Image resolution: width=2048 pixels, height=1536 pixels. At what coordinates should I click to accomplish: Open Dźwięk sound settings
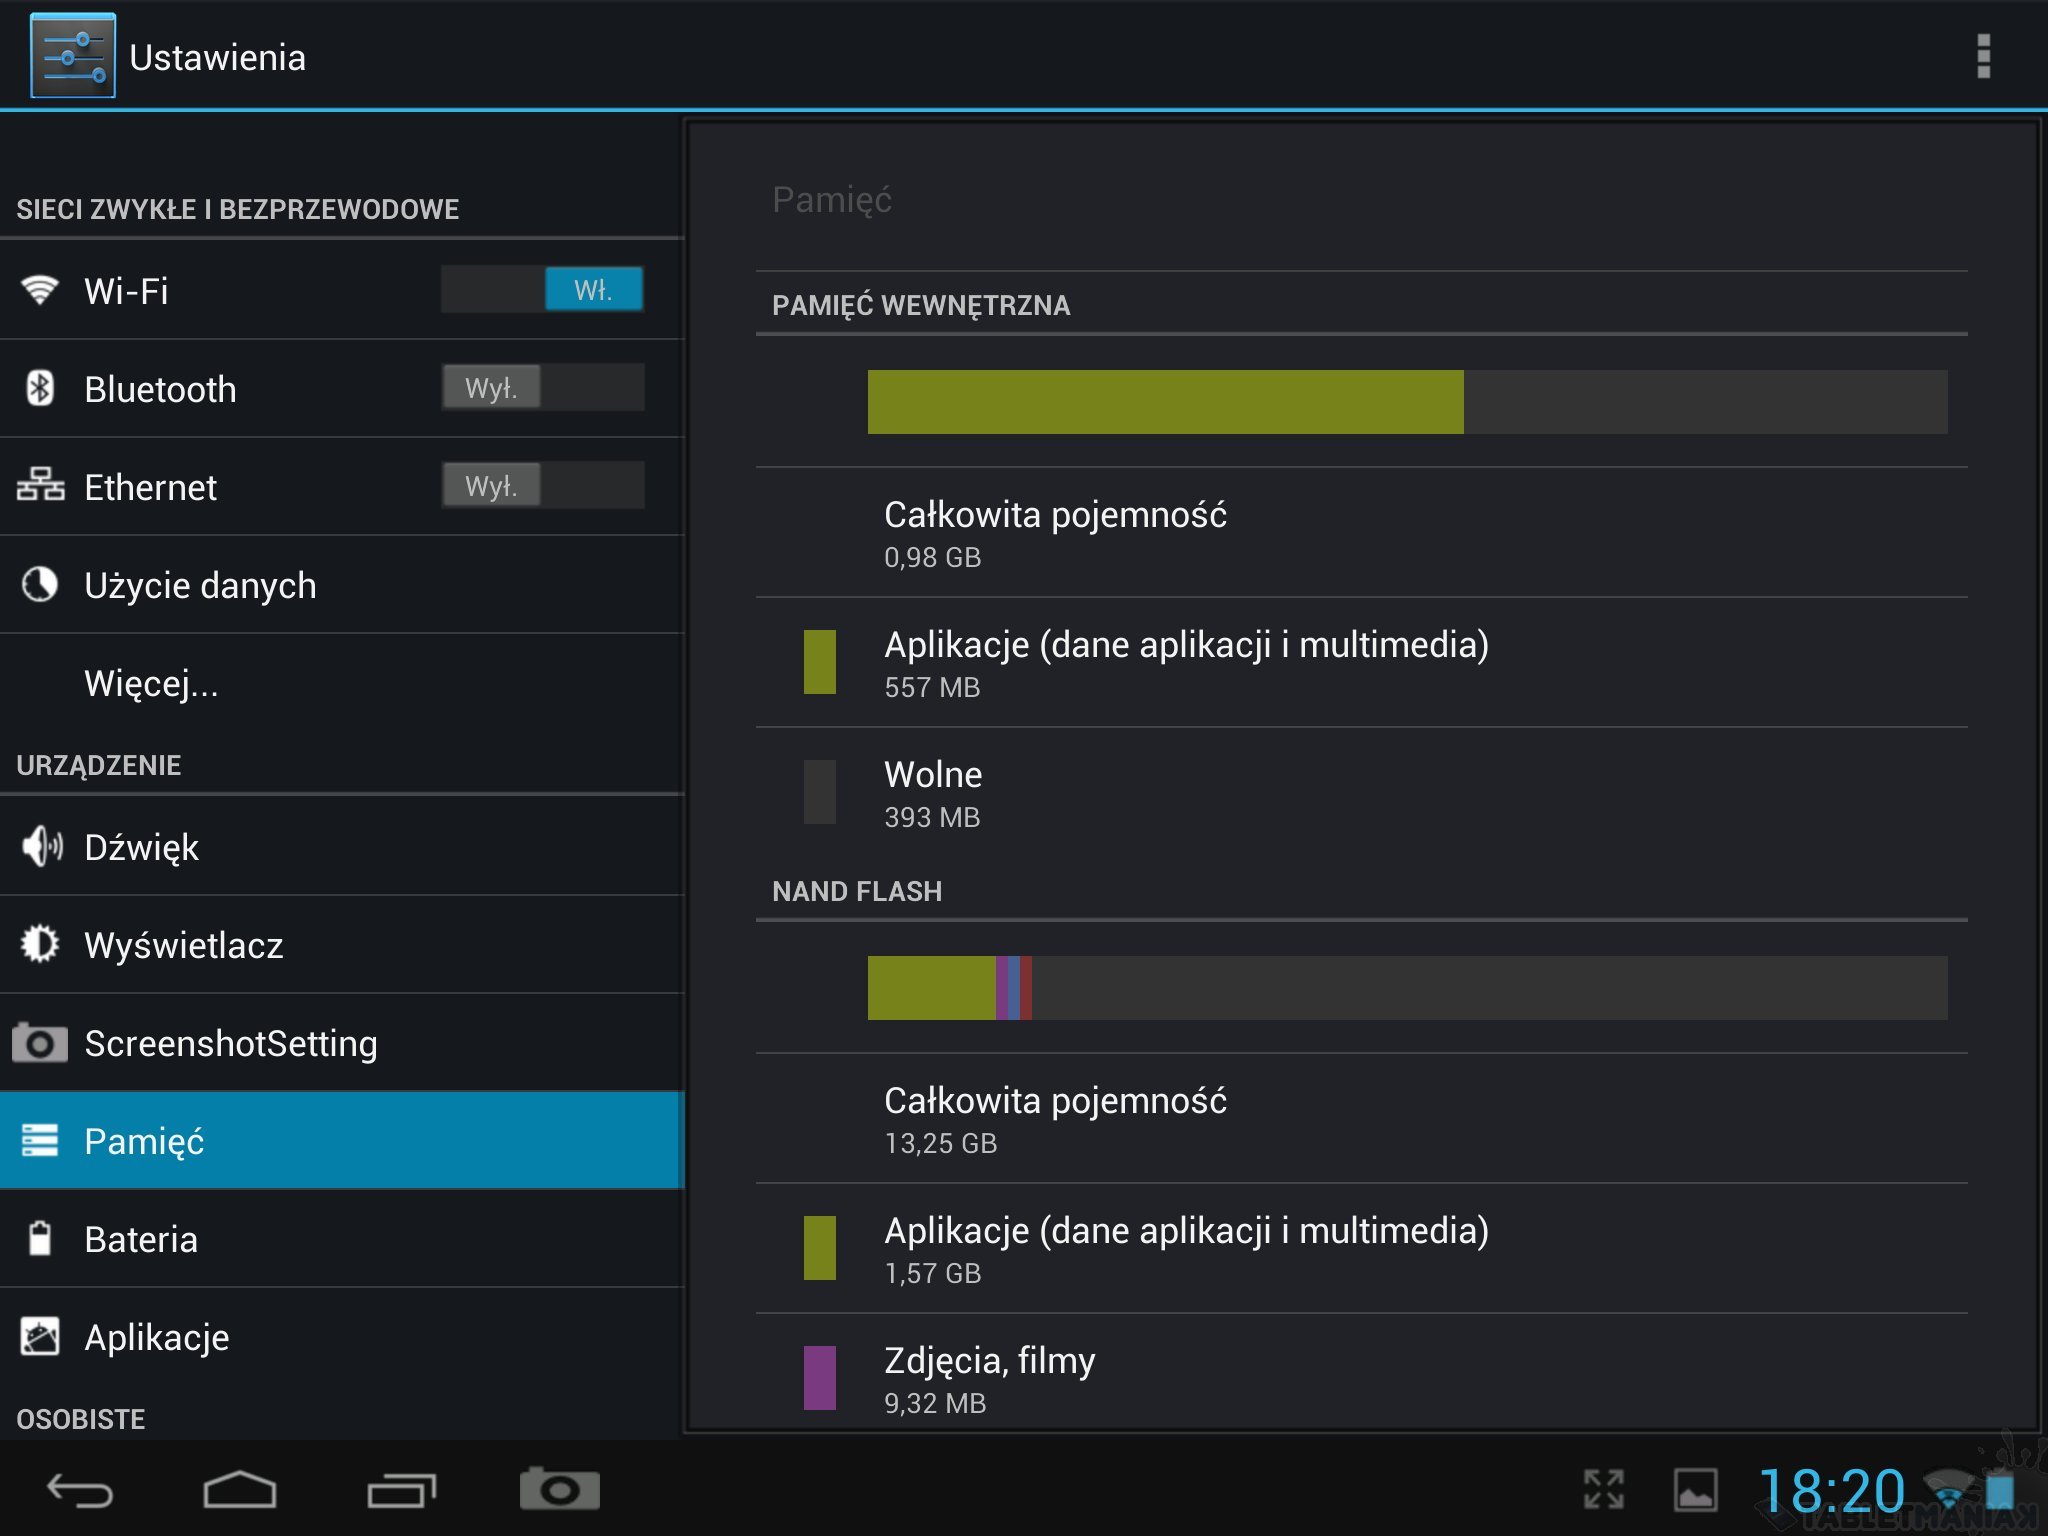pos(141,847)
